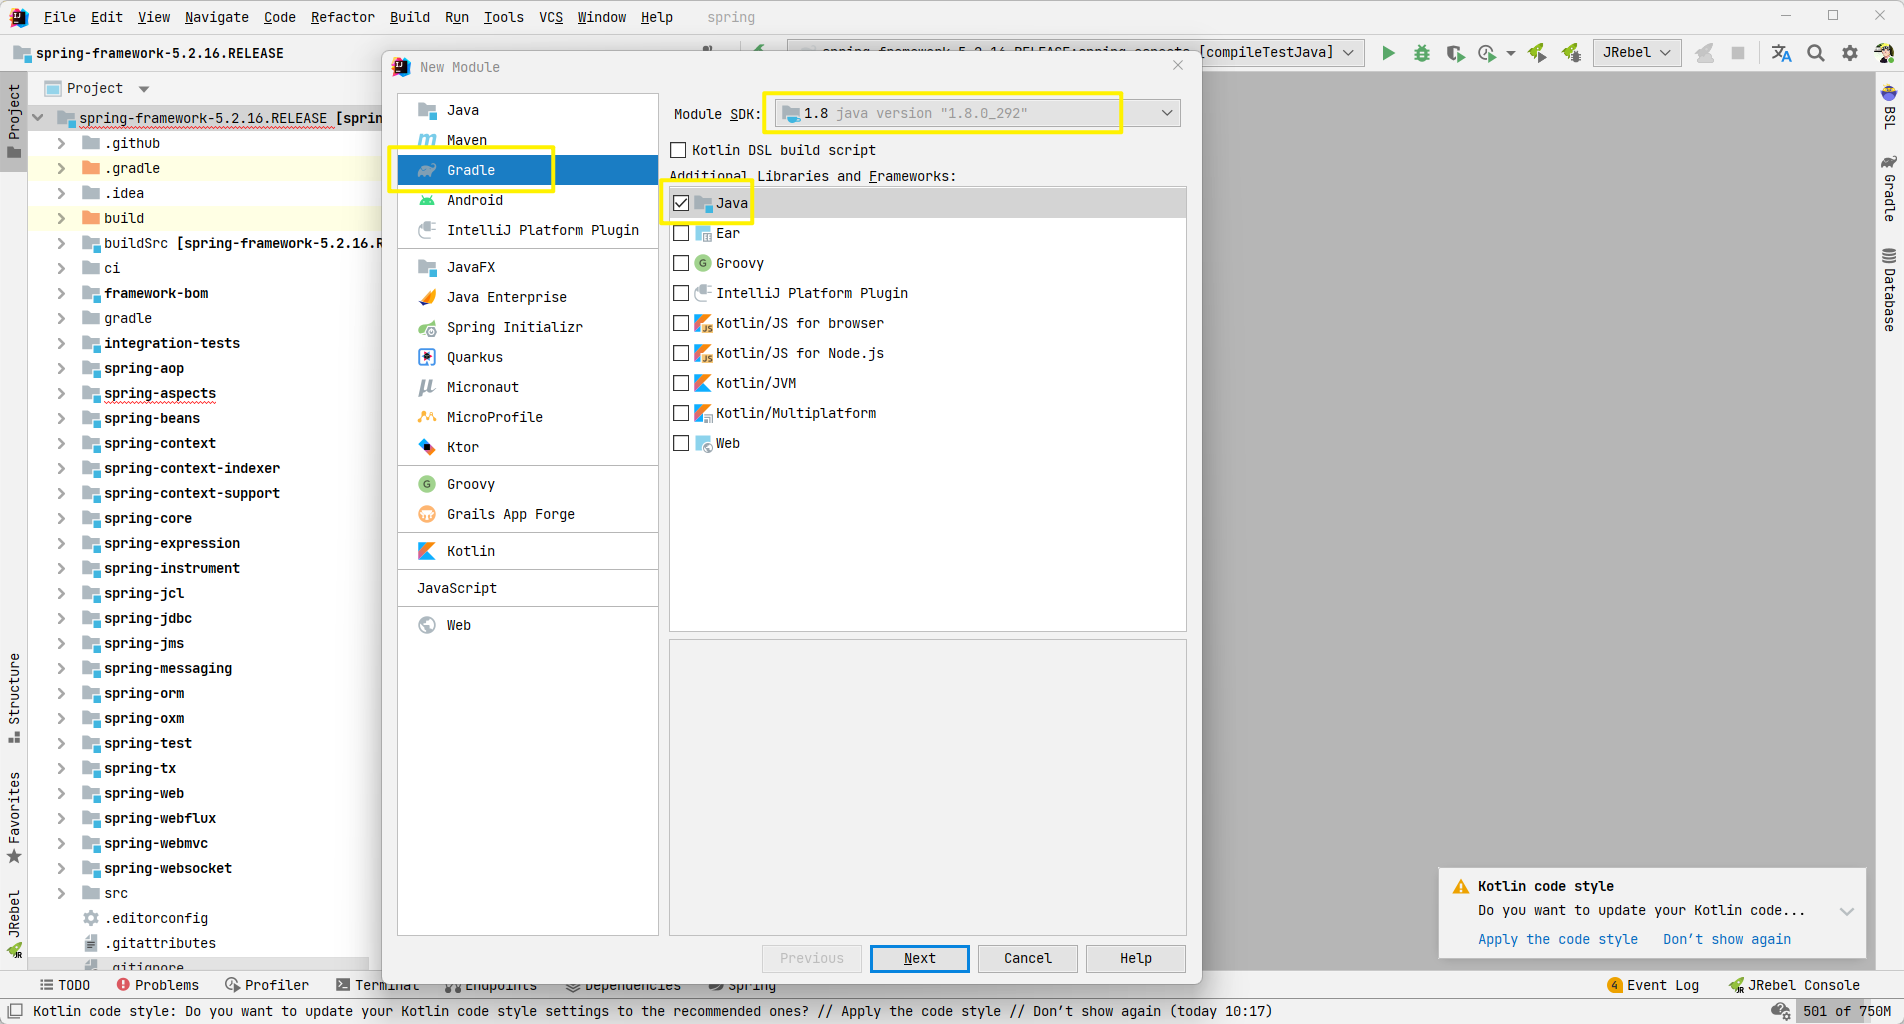1904x1024 pixels.
Task: Run the project with the green Run icon
Action: pos(1388,53)
